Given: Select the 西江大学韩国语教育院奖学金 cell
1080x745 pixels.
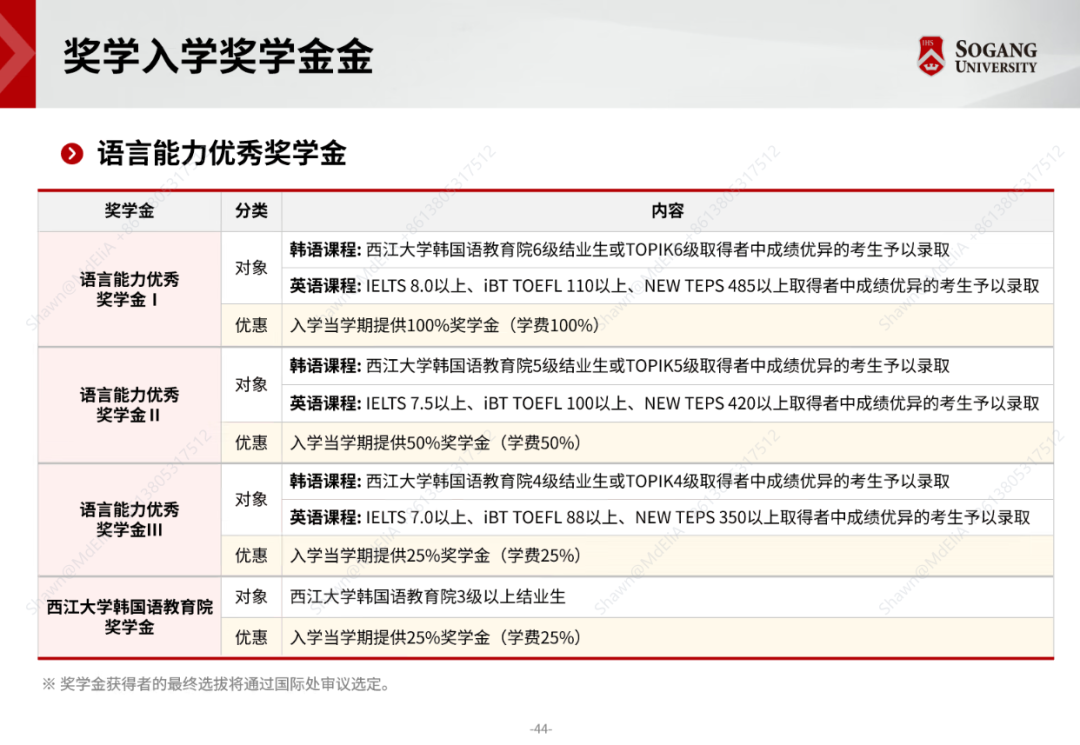Looking at the screenshot, I should (129, 617).
